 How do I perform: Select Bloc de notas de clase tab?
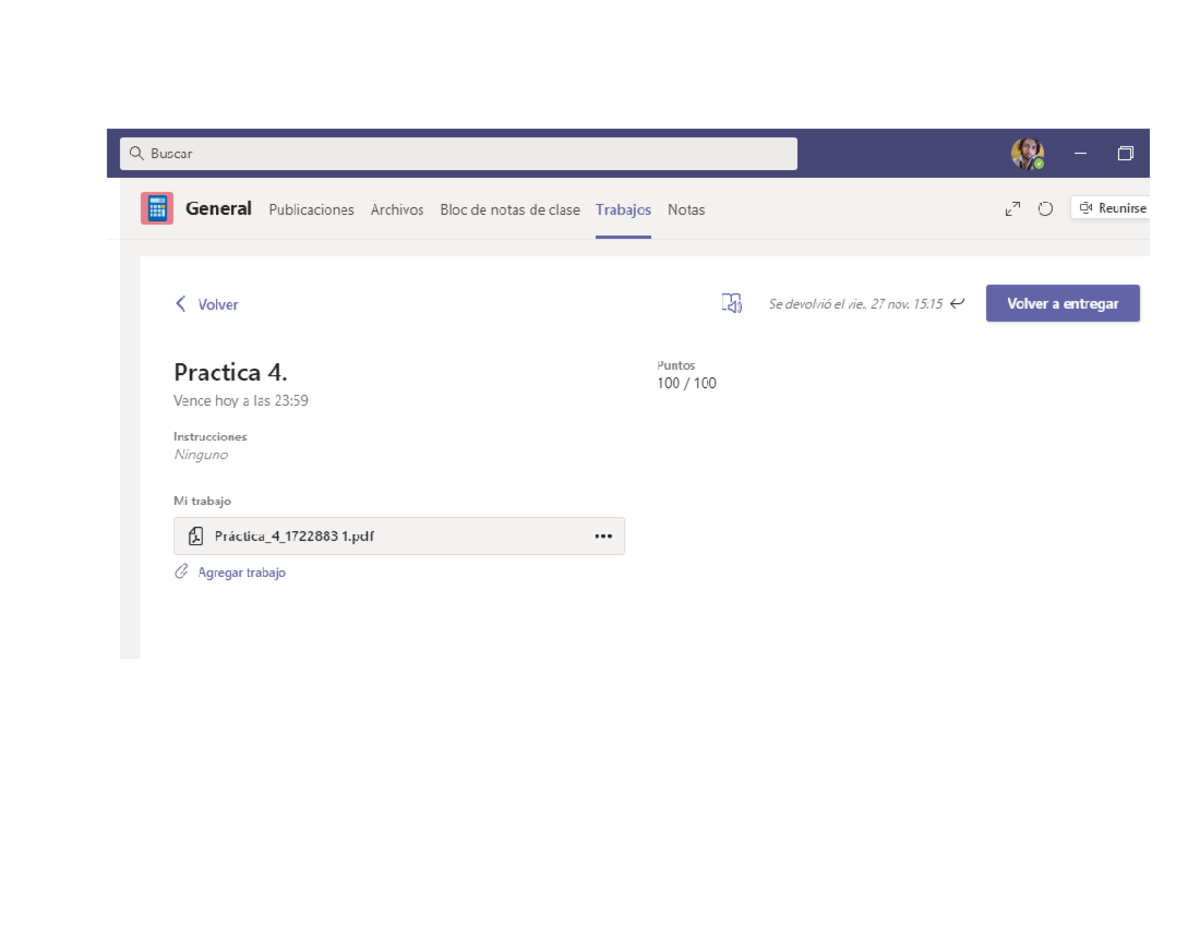pyautogui.click(x=510, y=210)
